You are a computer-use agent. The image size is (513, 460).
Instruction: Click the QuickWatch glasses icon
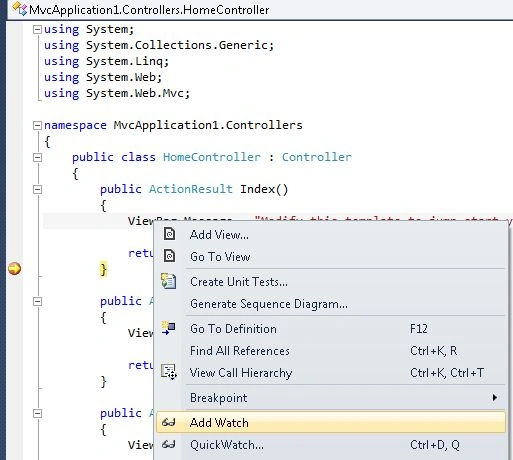(x=168, y=445)
